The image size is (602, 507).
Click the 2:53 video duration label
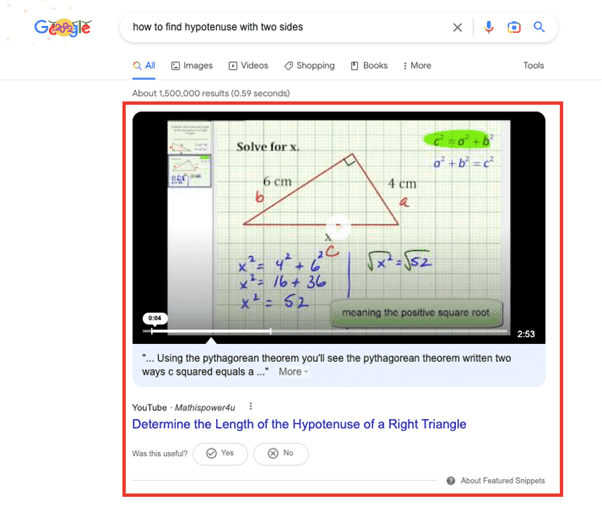click(526, 334)
